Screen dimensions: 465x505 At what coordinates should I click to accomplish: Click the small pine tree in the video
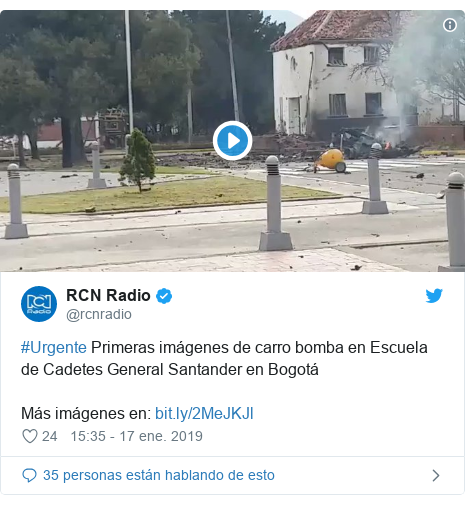tap(137, 161)
